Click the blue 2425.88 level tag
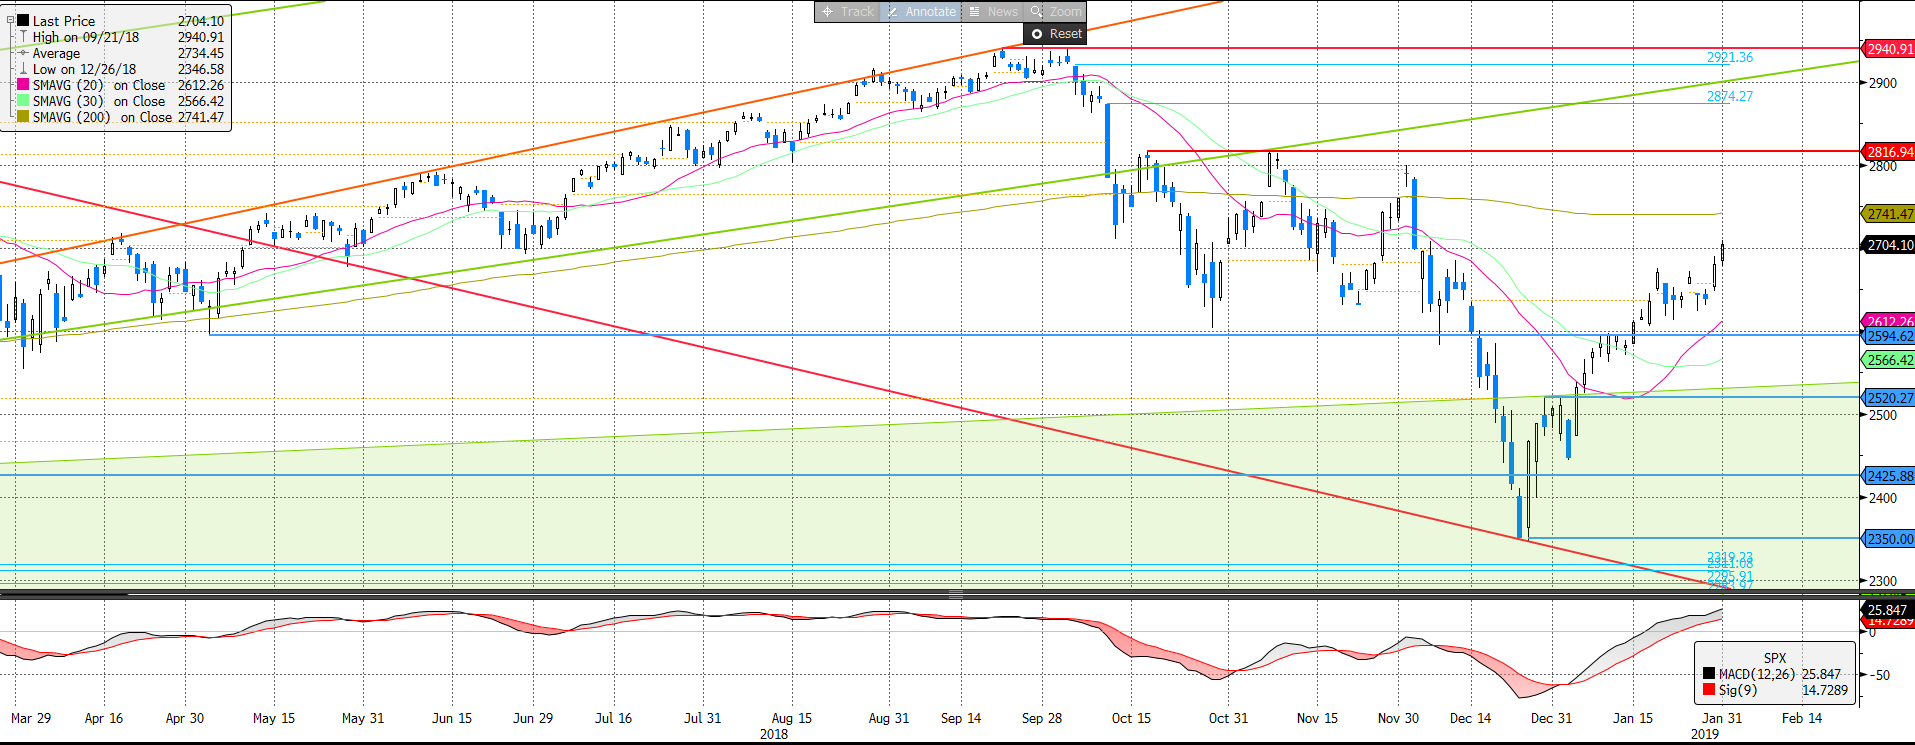This screenshot has width=1915, height=745. (x=1888, y=476)
